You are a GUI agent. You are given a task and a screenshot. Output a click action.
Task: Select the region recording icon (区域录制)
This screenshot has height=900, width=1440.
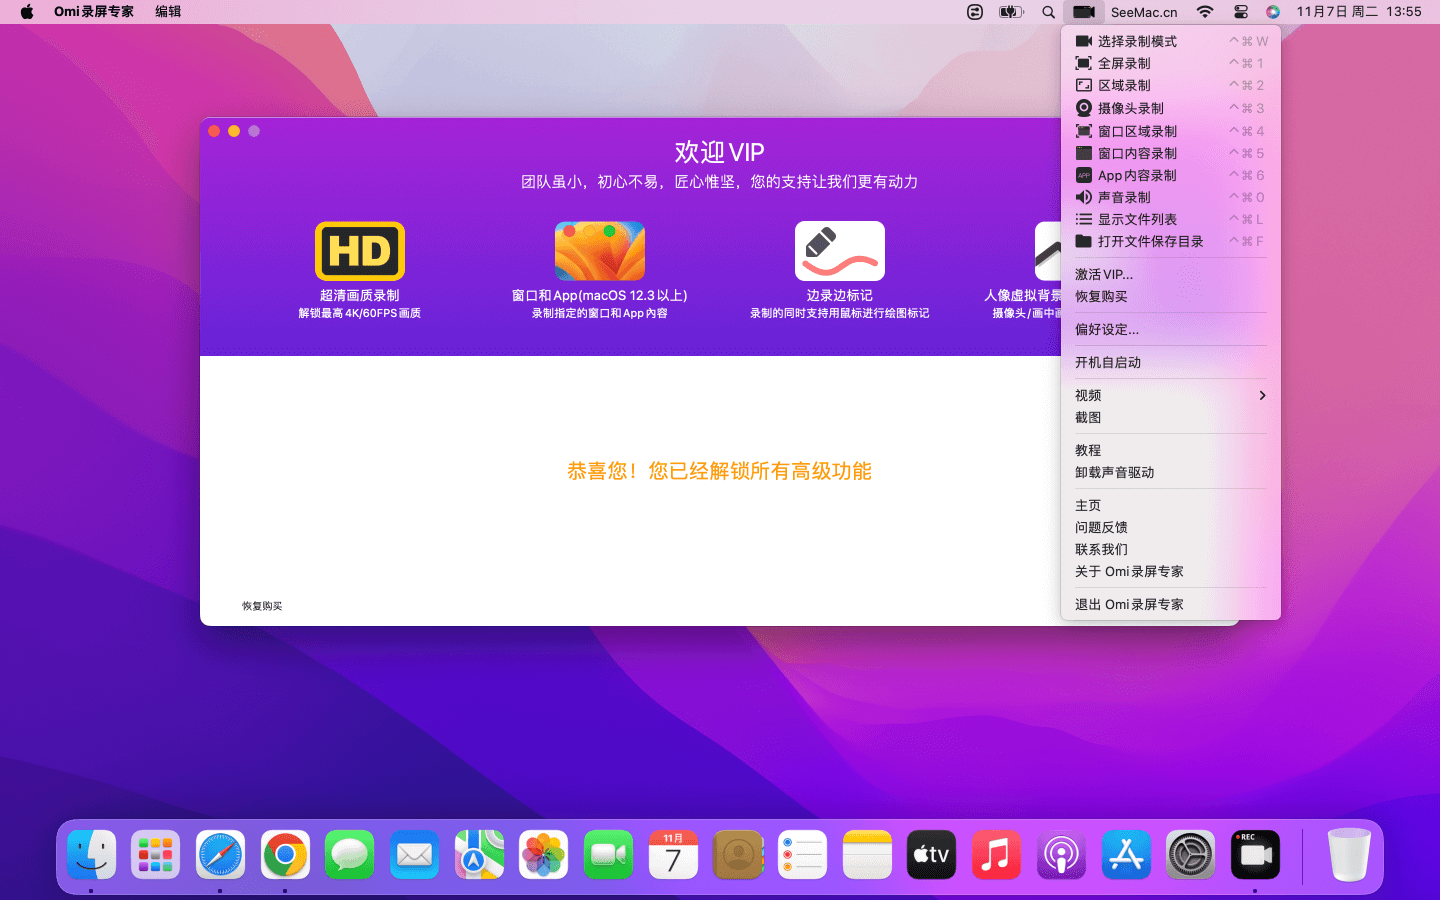click(x=1083, y=86)
